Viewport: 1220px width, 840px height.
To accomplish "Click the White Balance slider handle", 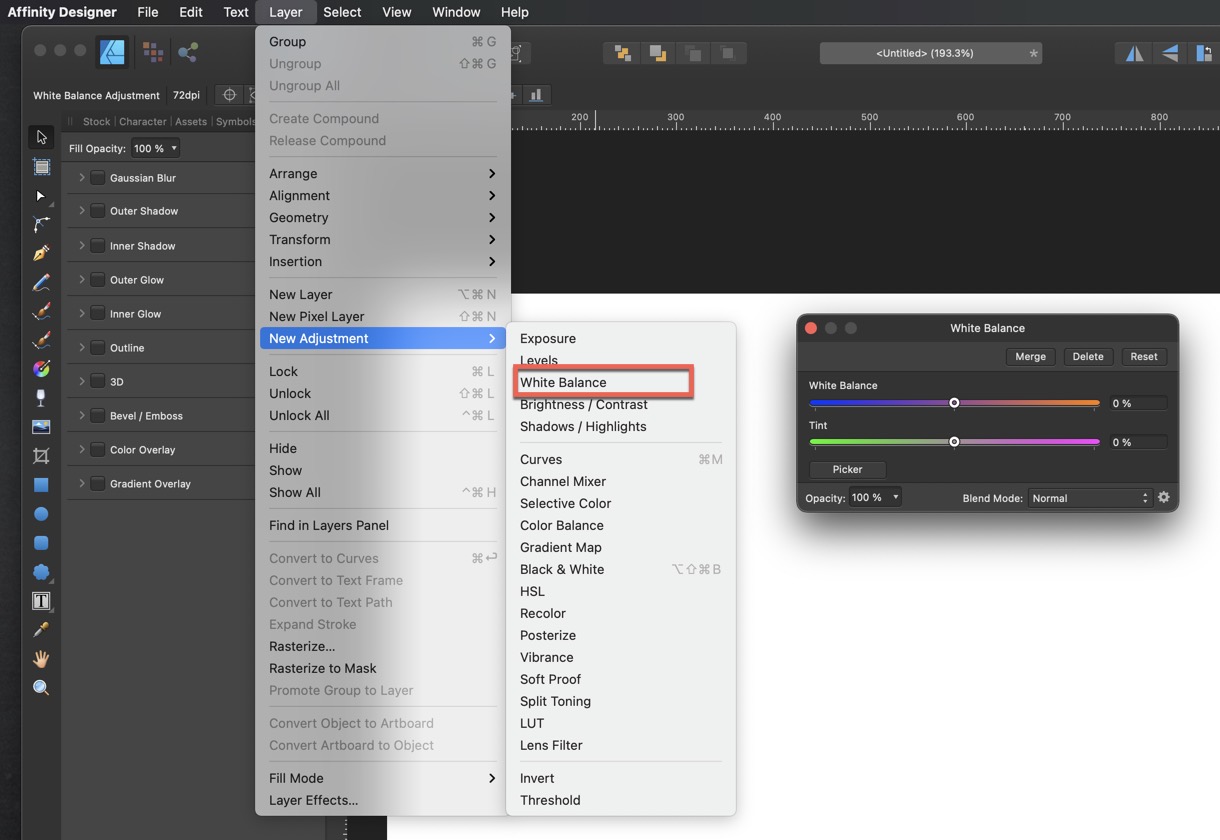I will 954,403.
